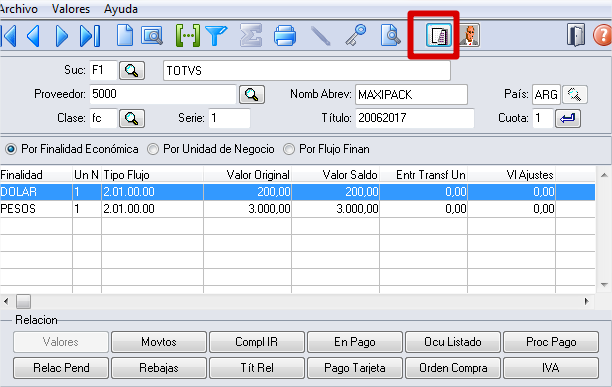Search Suc with magnifier button

[x=132, y=71]
